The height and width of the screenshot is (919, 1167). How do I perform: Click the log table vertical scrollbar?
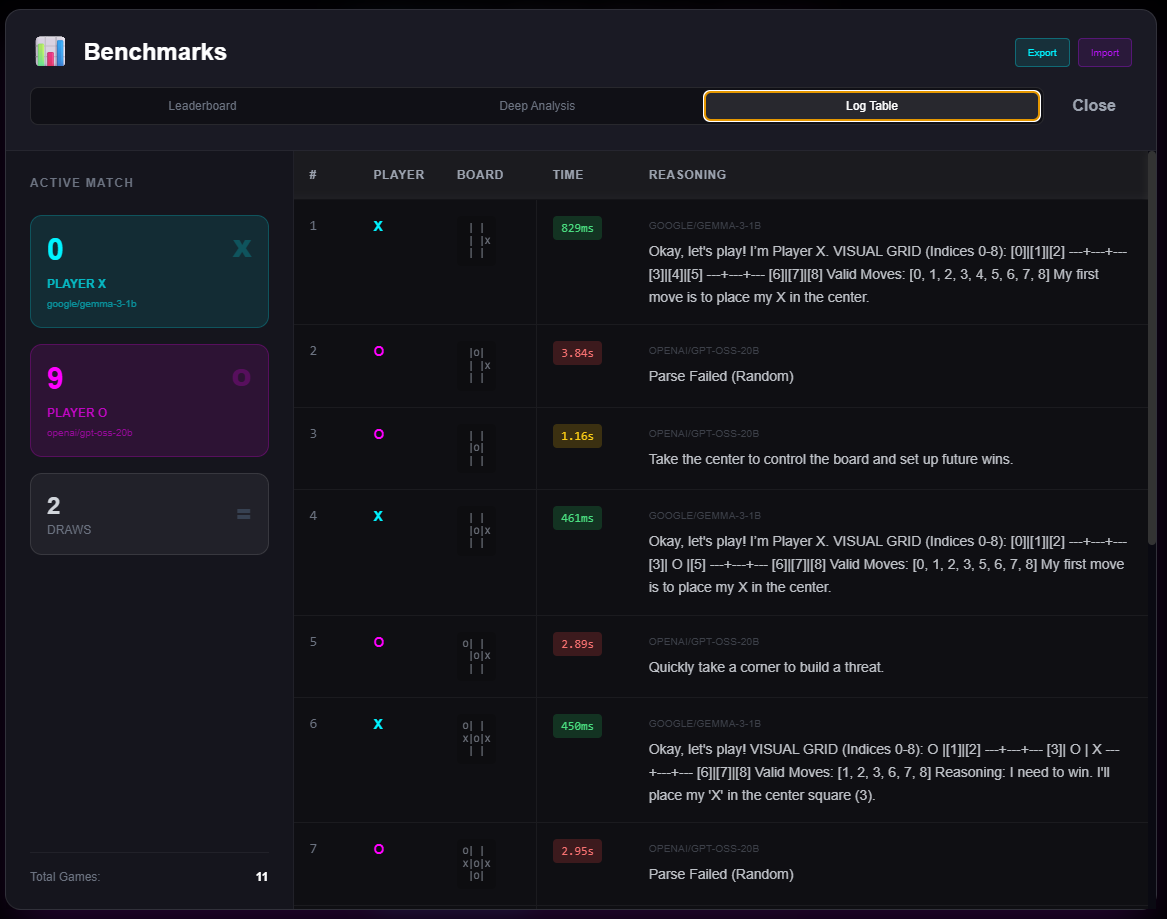click(x=1151, y=350)
